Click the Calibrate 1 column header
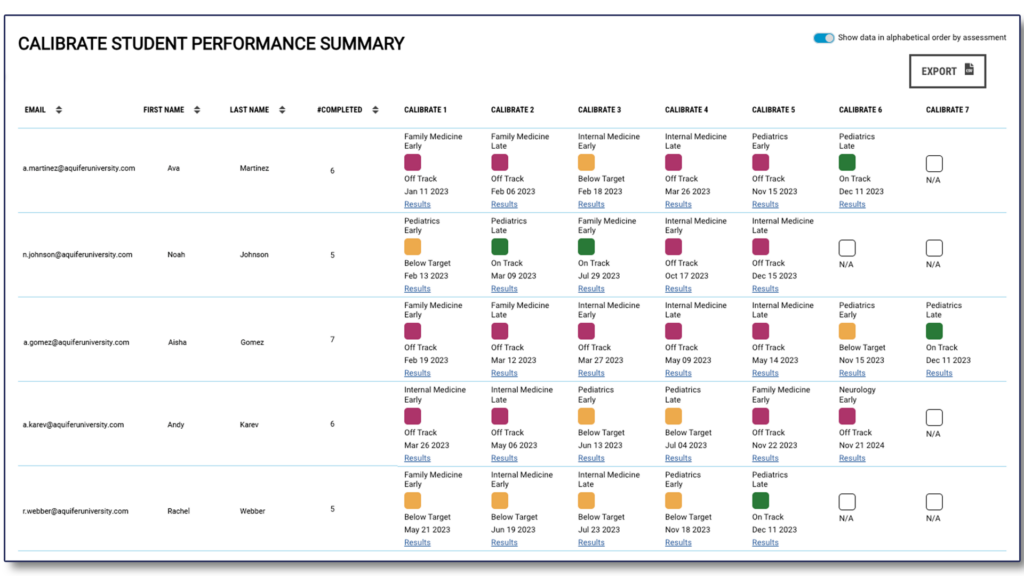 pyautogui.click(x=425, y=110)
